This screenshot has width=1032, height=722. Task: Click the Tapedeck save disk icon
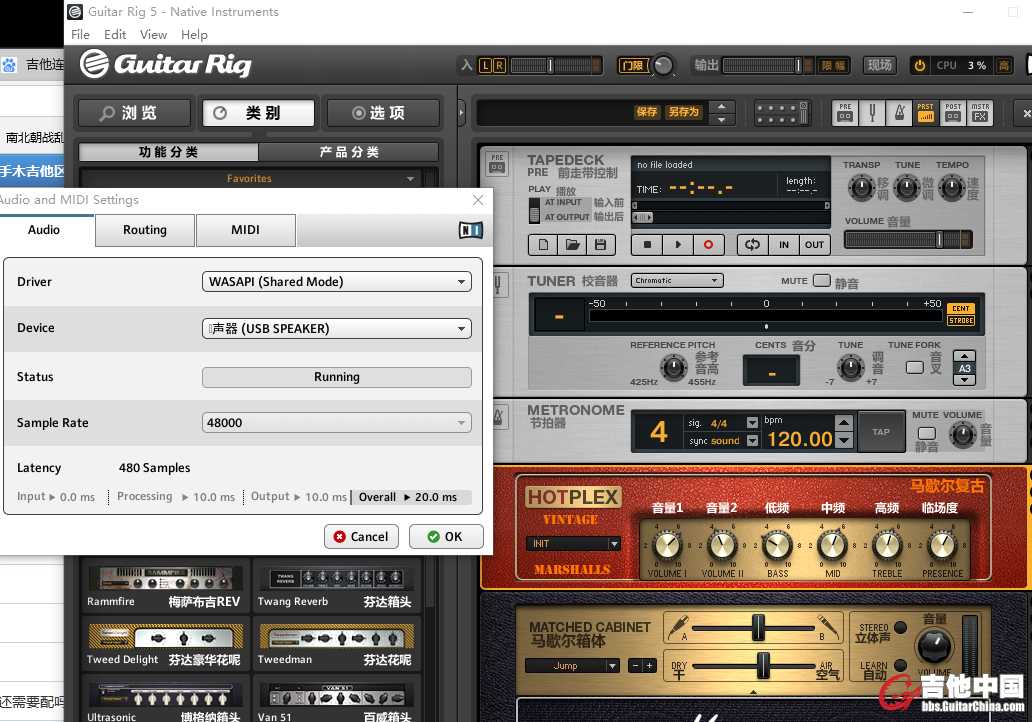coord(600,245)
